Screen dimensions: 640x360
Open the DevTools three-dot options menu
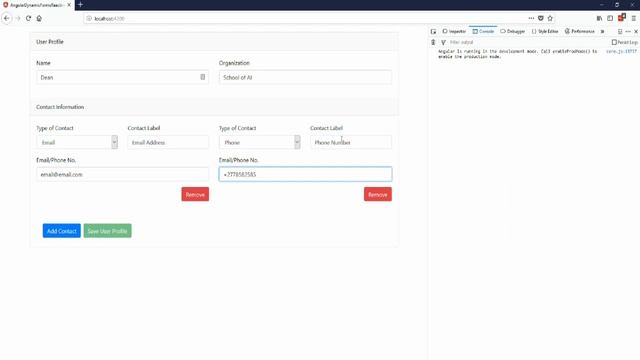click(x=628, y=31)
